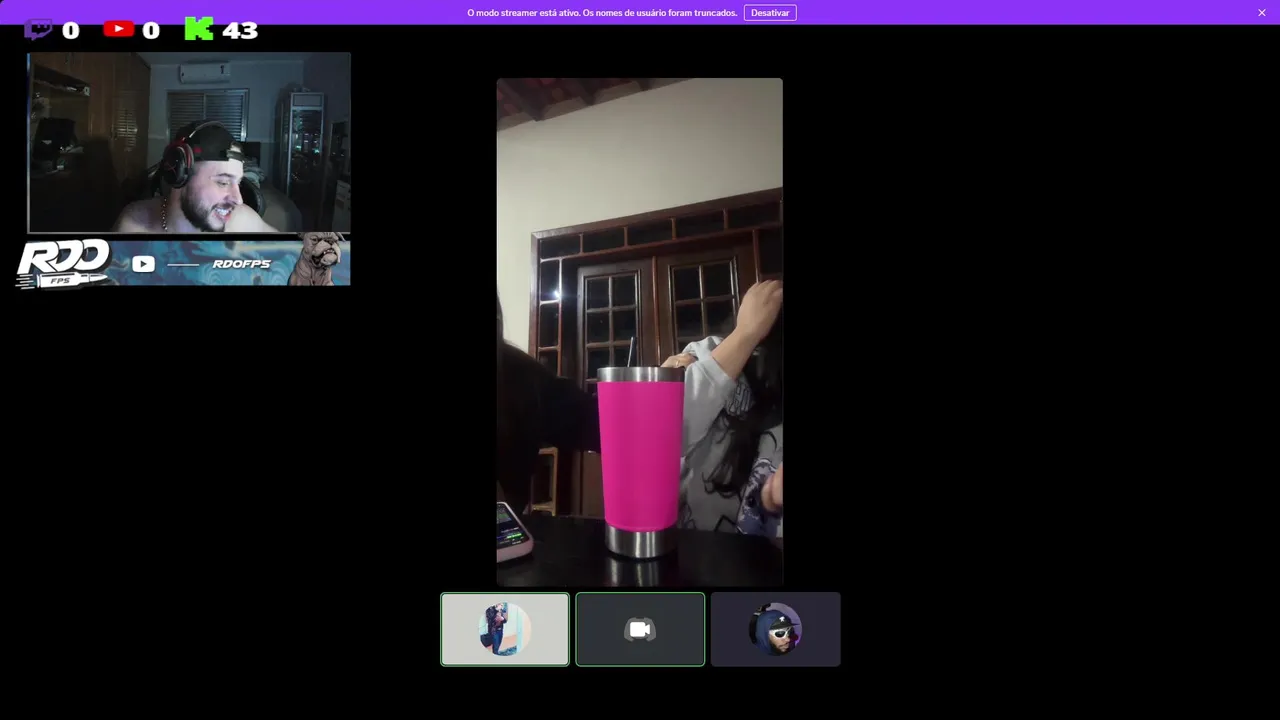Click the streamer webcam overlay
The height and width of the screenshot is (720, 1280).
(x=189, y=143)
